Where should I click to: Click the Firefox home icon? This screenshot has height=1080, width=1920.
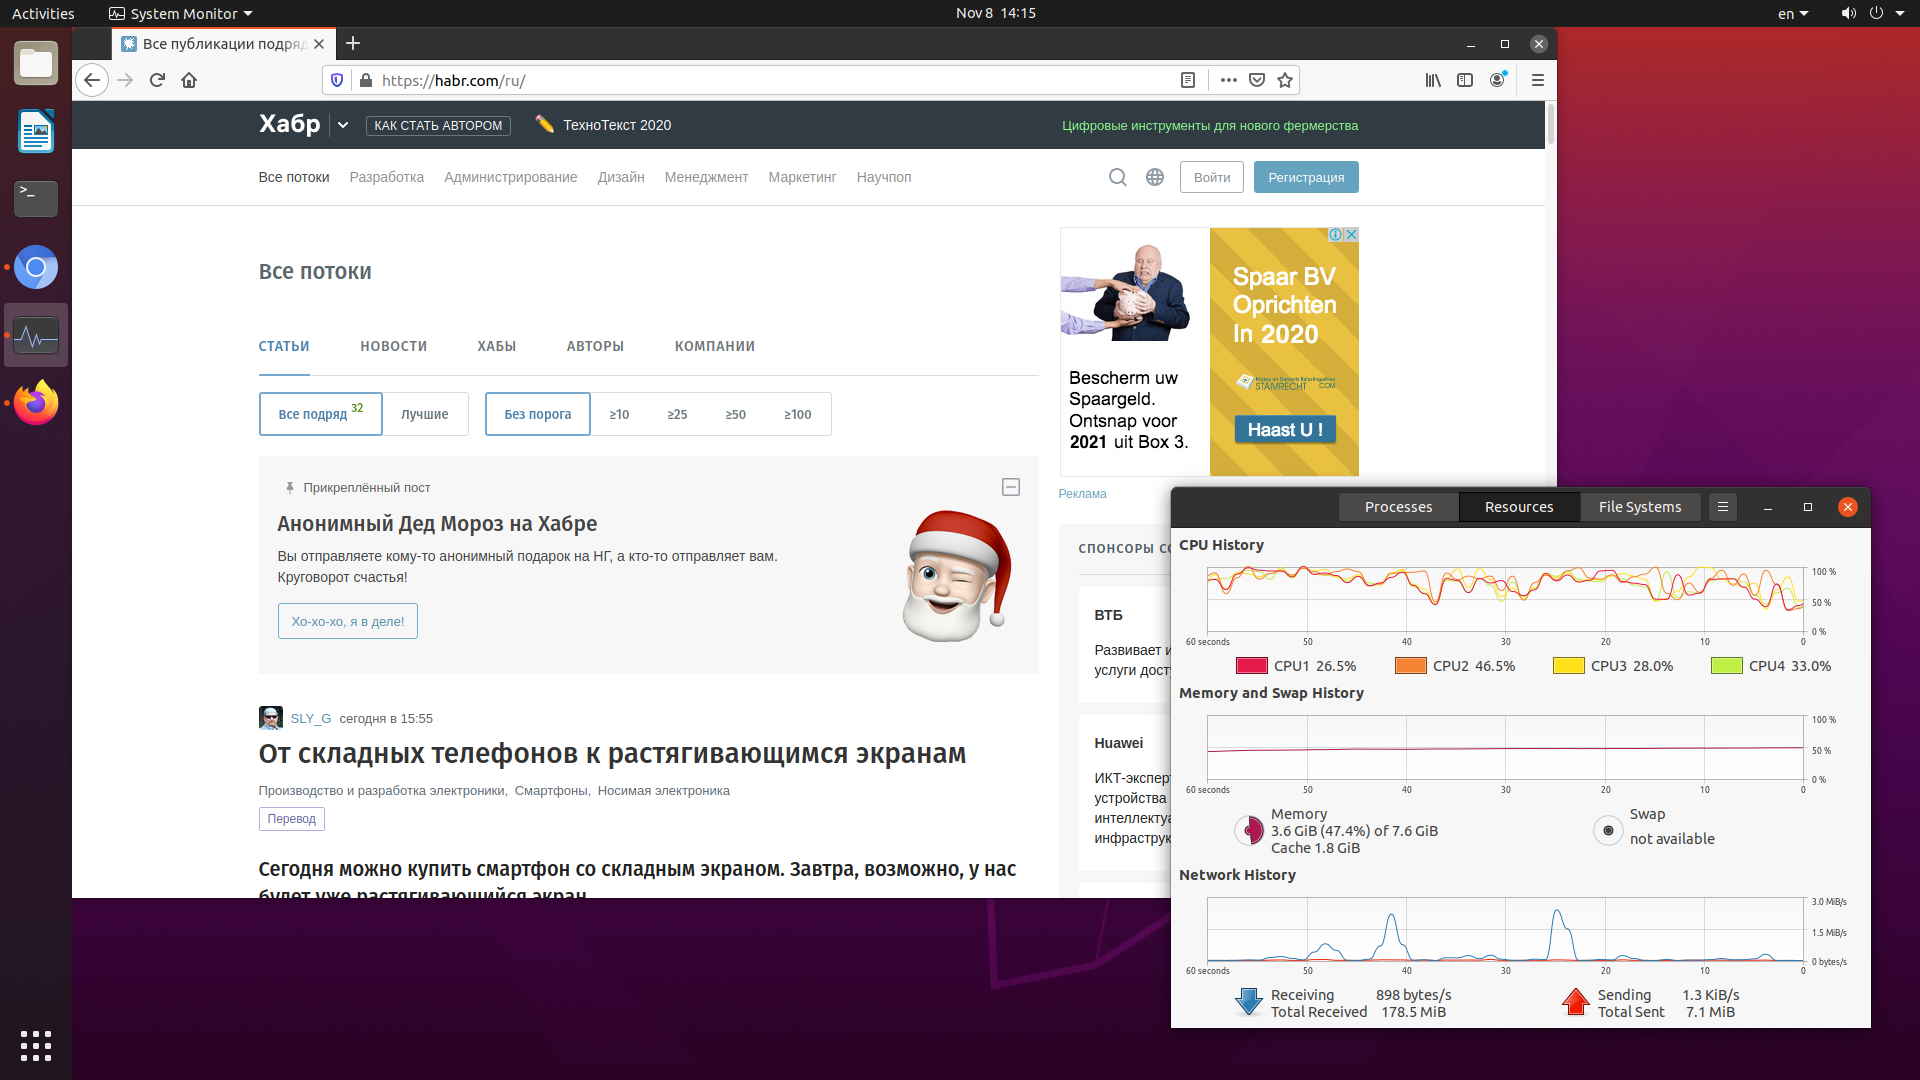click(189, 80)
